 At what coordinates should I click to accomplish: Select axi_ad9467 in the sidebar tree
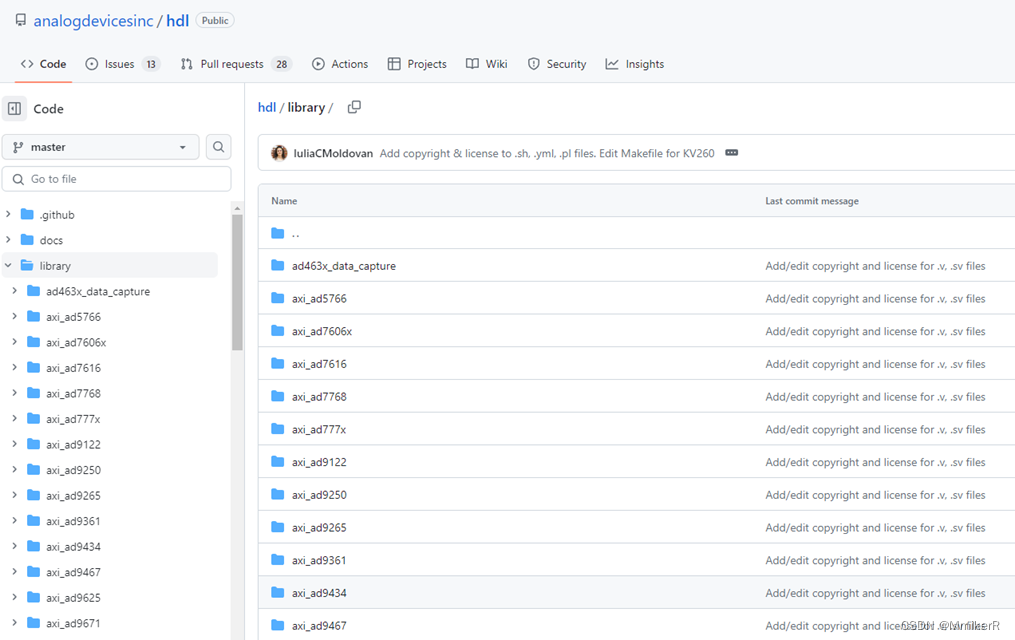[73, 572]
